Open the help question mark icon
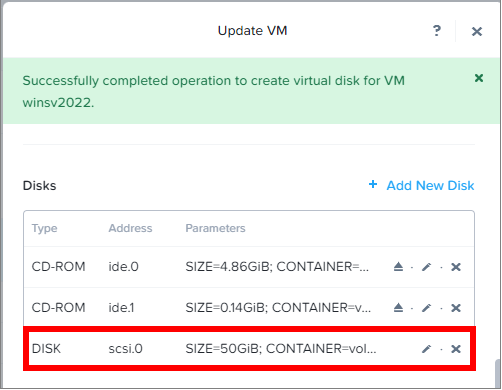This screenshot has height=390, width=502. (x=437, y=31)
